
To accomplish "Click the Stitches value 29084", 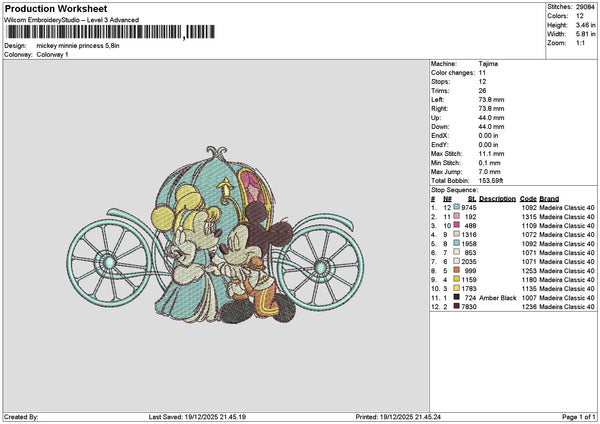I will (585, 7).
